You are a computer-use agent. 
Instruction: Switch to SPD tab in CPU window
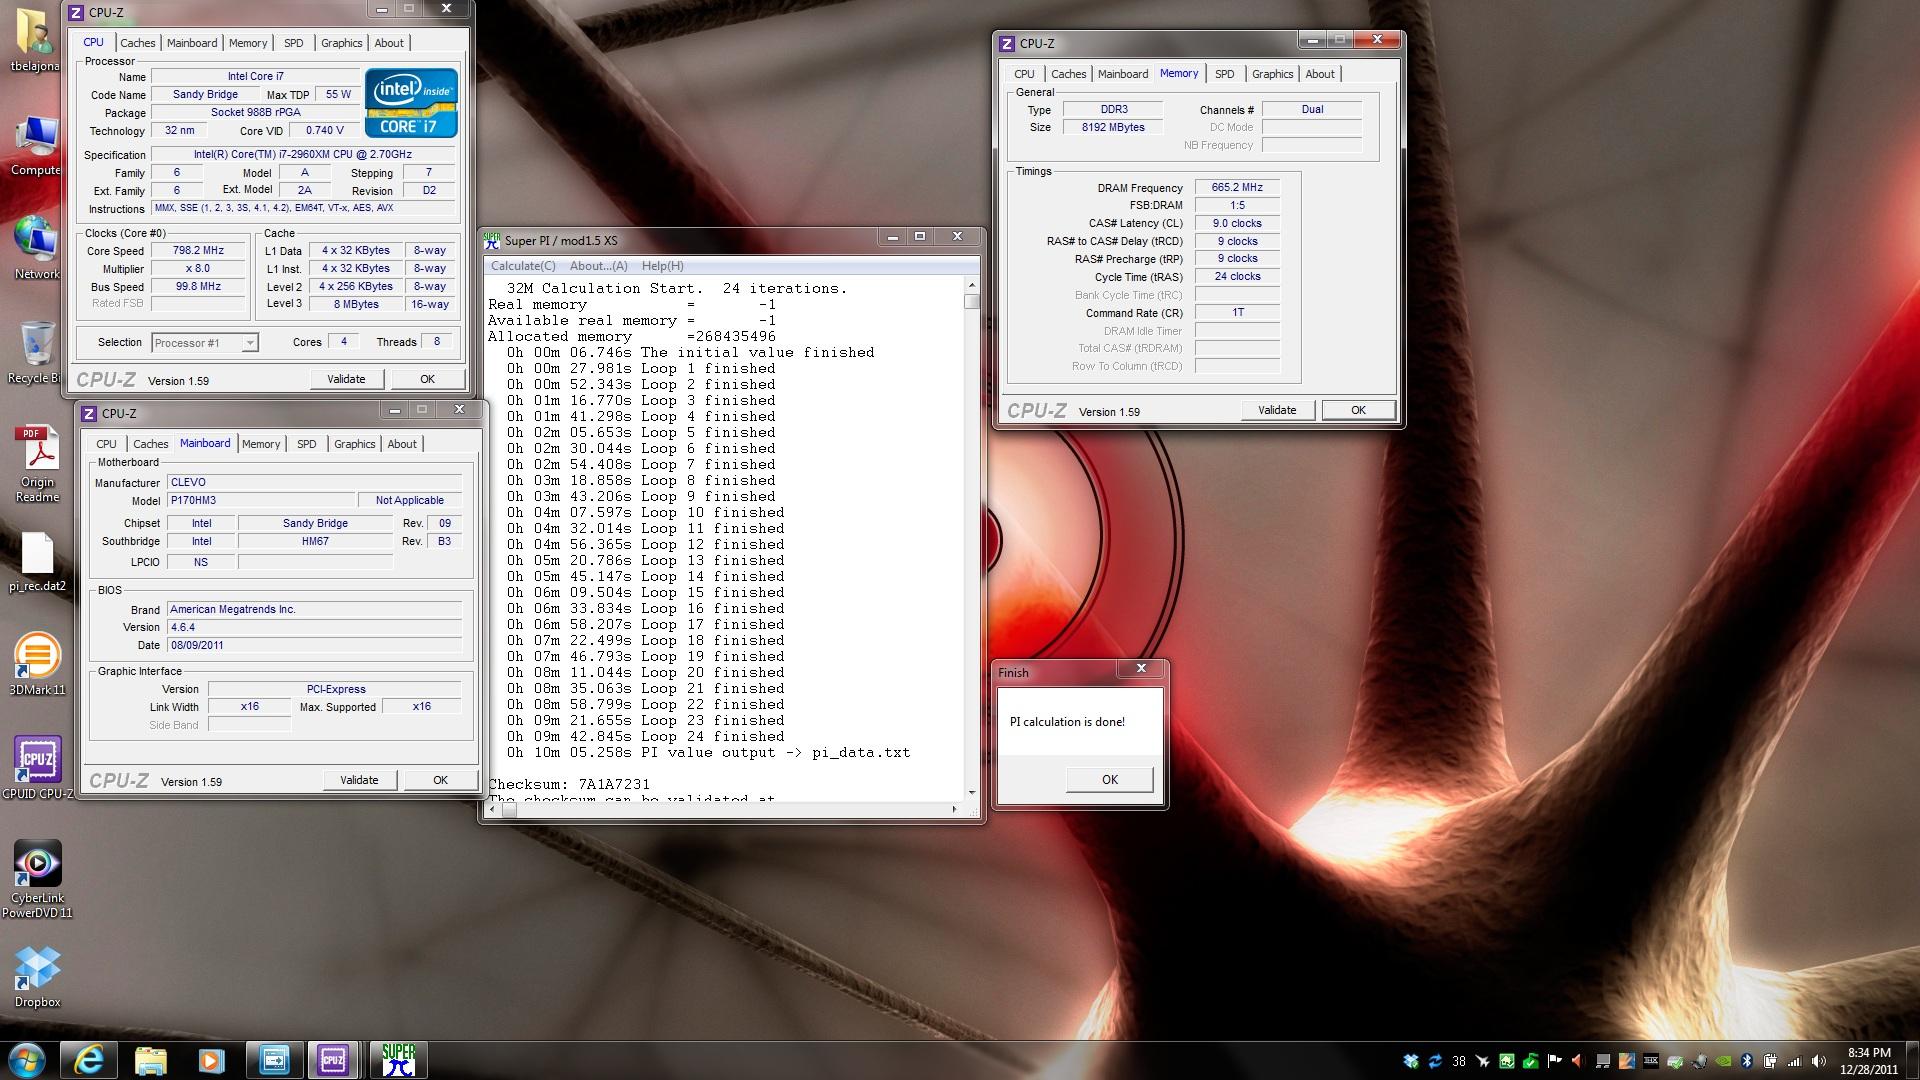click(x=293, y=43)
